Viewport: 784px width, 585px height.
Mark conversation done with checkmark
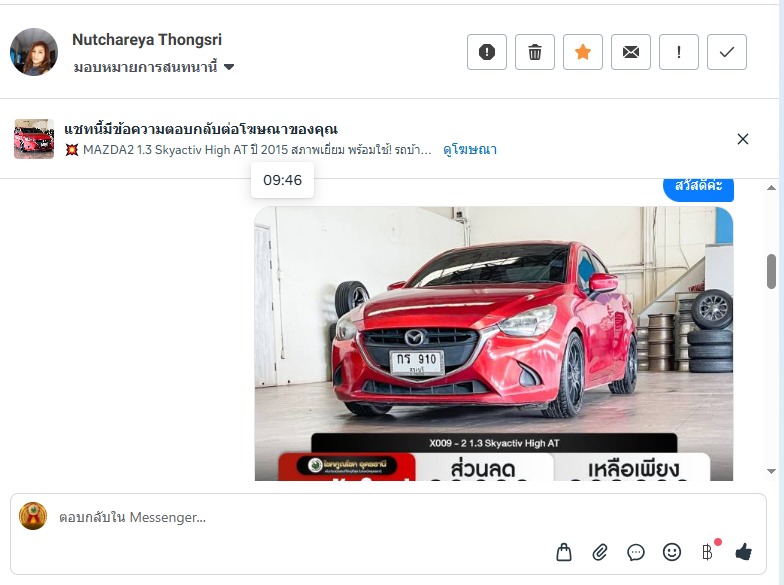[726, 52]
